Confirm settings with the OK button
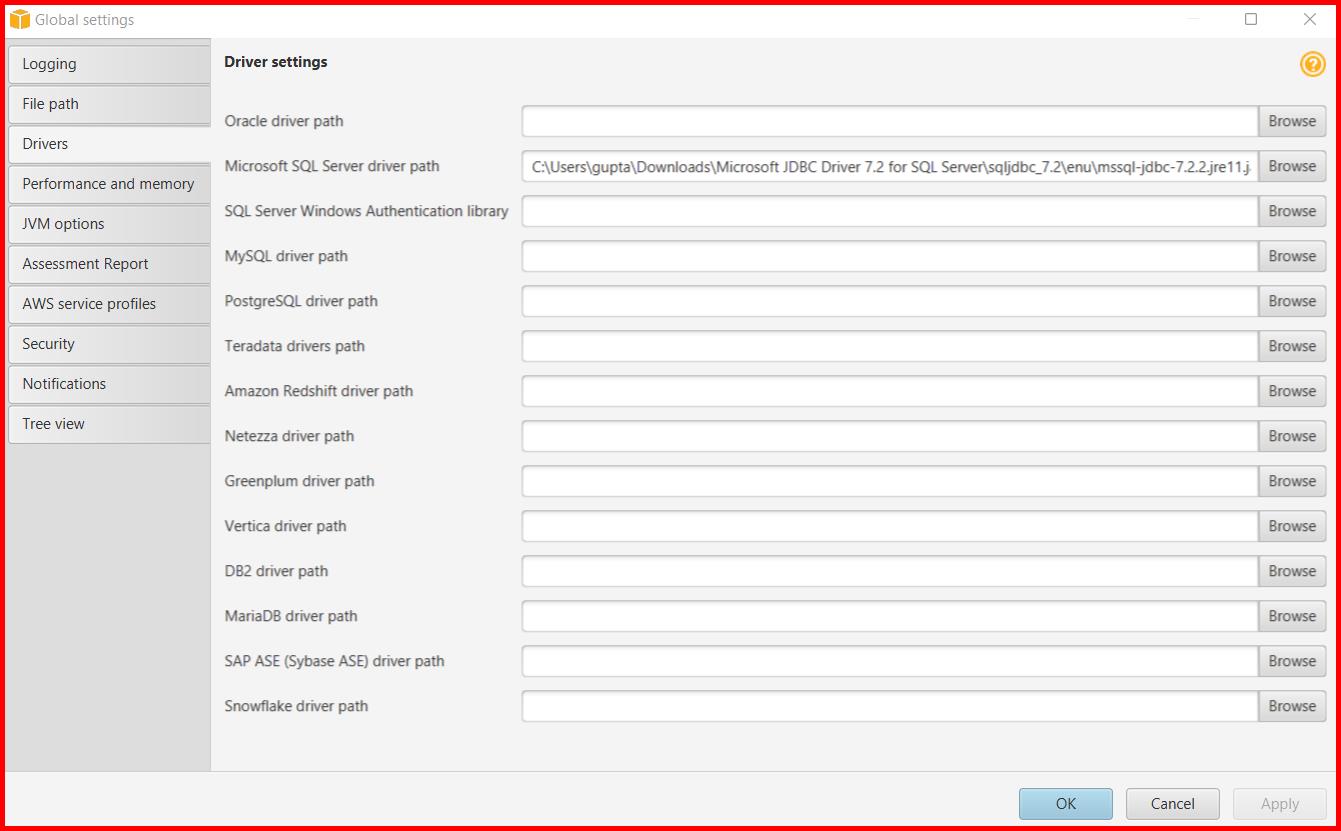Viewport: 1341px width, 831px height. point(1065,803)
